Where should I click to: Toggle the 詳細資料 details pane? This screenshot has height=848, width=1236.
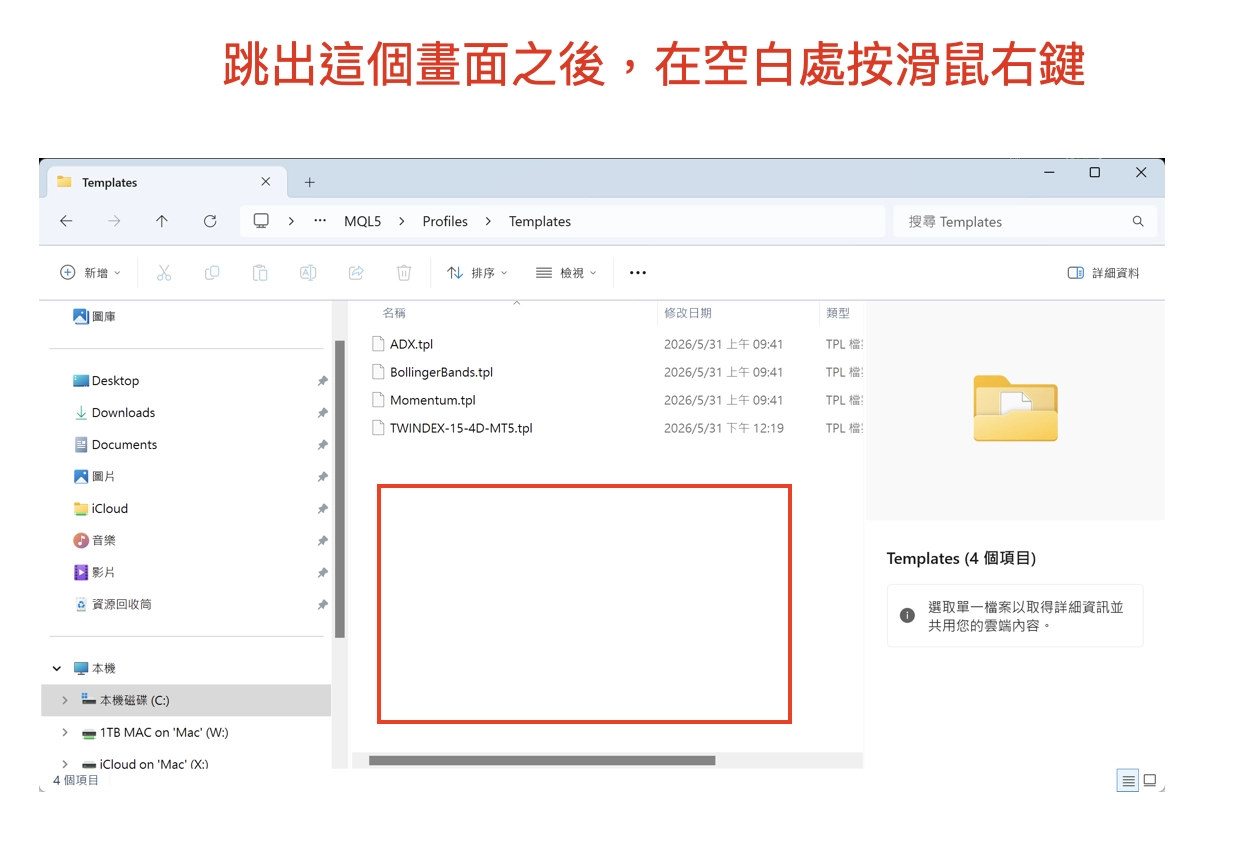click(x=1104, y=272)
